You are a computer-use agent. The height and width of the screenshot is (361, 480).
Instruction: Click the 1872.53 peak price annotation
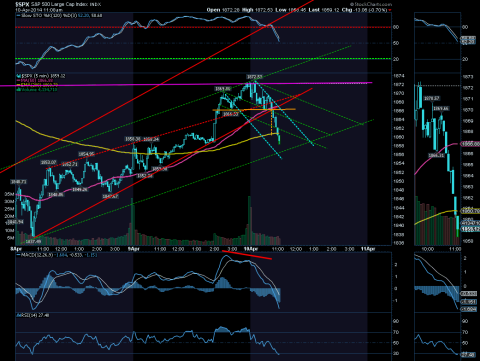(x=254, y=77)
